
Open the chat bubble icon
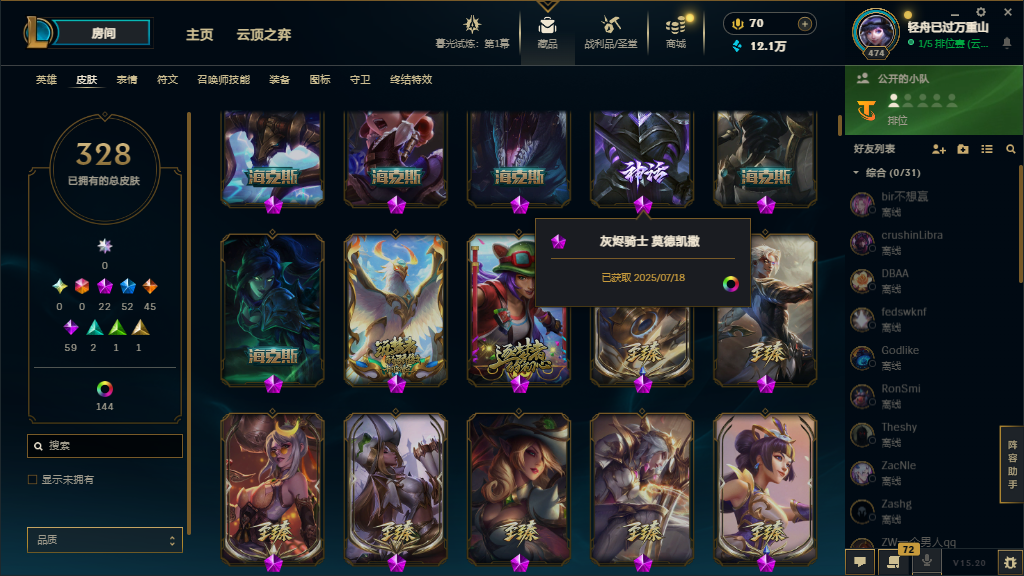[860, 562]
